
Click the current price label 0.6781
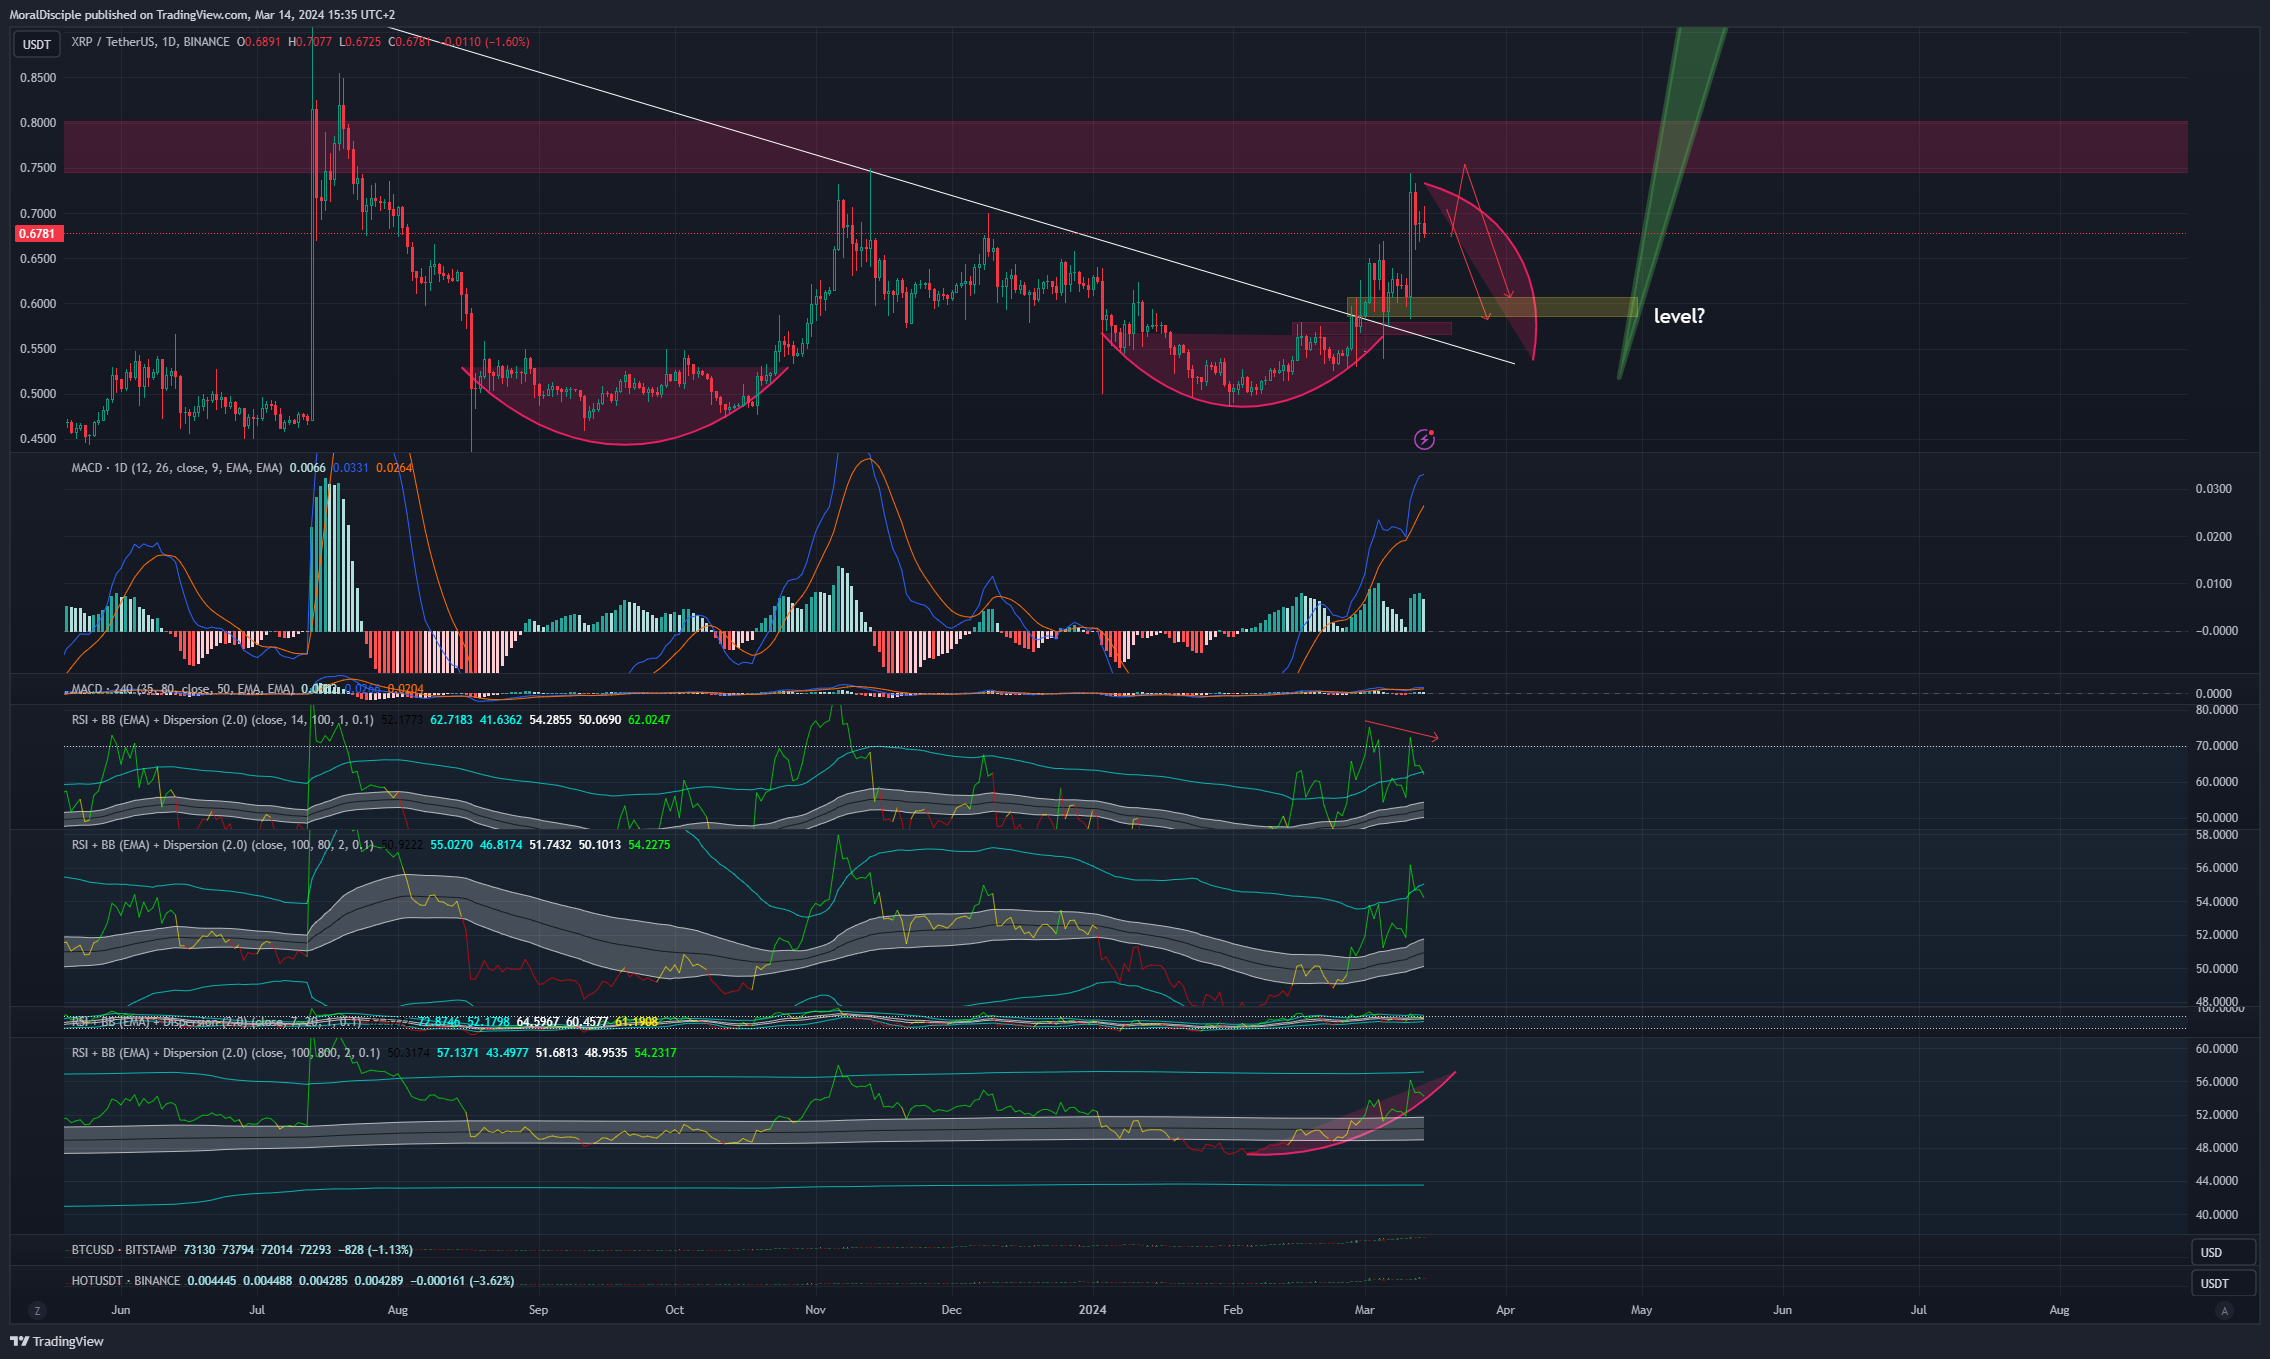click(38, 233)
